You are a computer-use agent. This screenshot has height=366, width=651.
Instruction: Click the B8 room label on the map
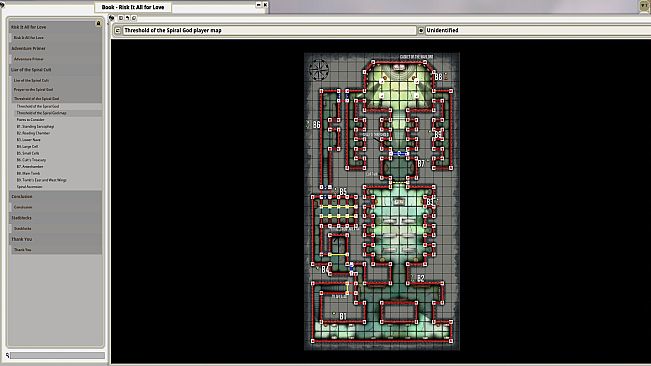pyautogui.click(x=438, y=77)
